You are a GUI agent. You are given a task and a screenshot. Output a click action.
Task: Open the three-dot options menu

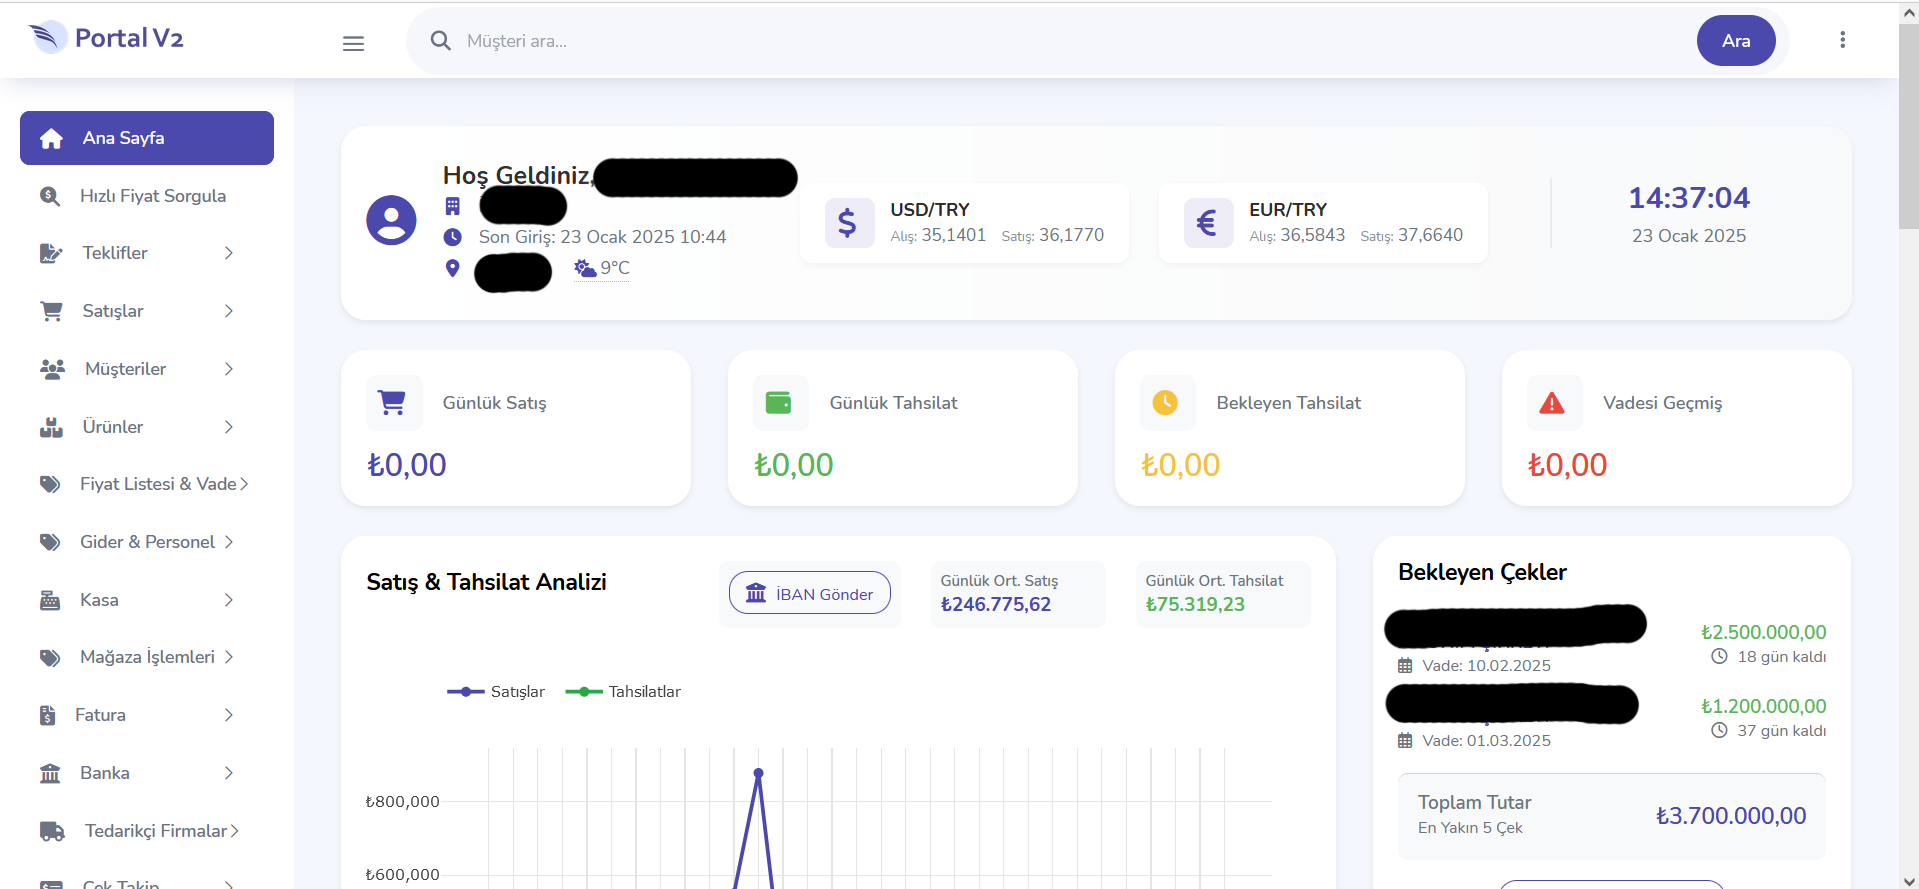click(1842, 40)
